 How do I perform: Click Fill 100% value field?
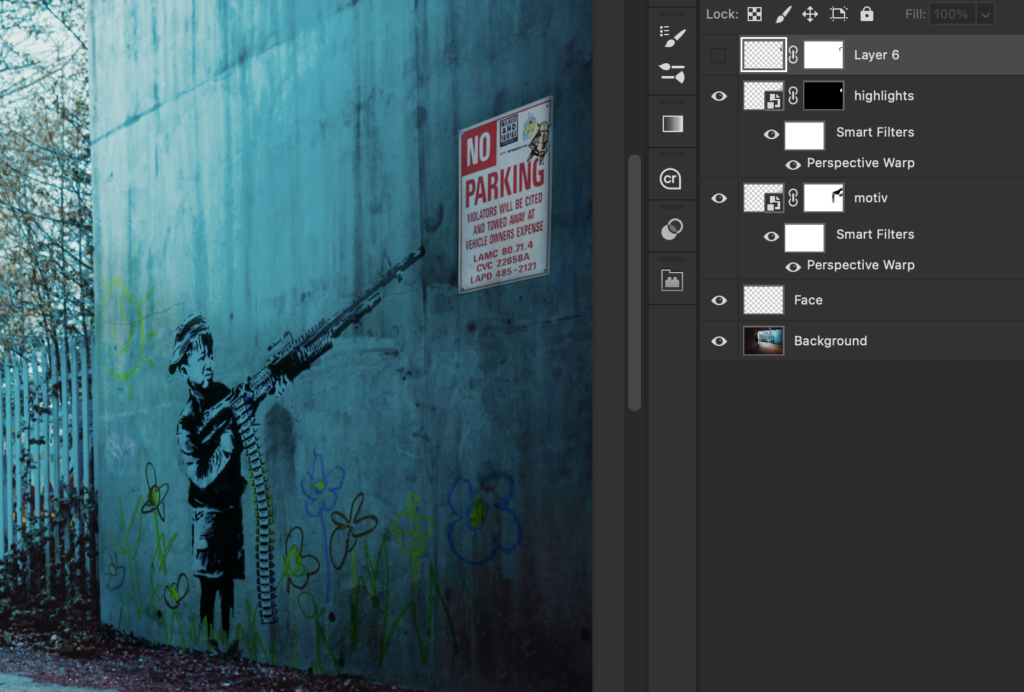(x=952, y=14)
